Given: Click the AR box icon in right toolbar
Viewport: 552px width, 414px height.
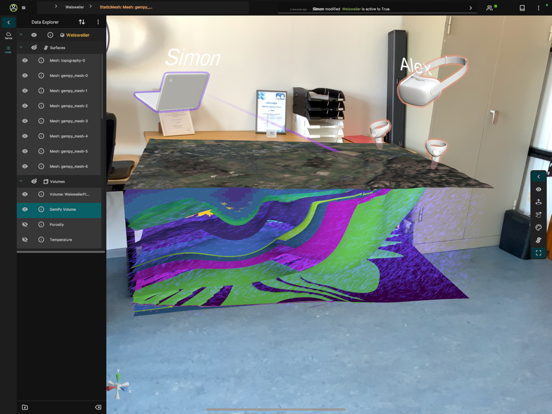Looking at the screenshot, I should (538, 215).
